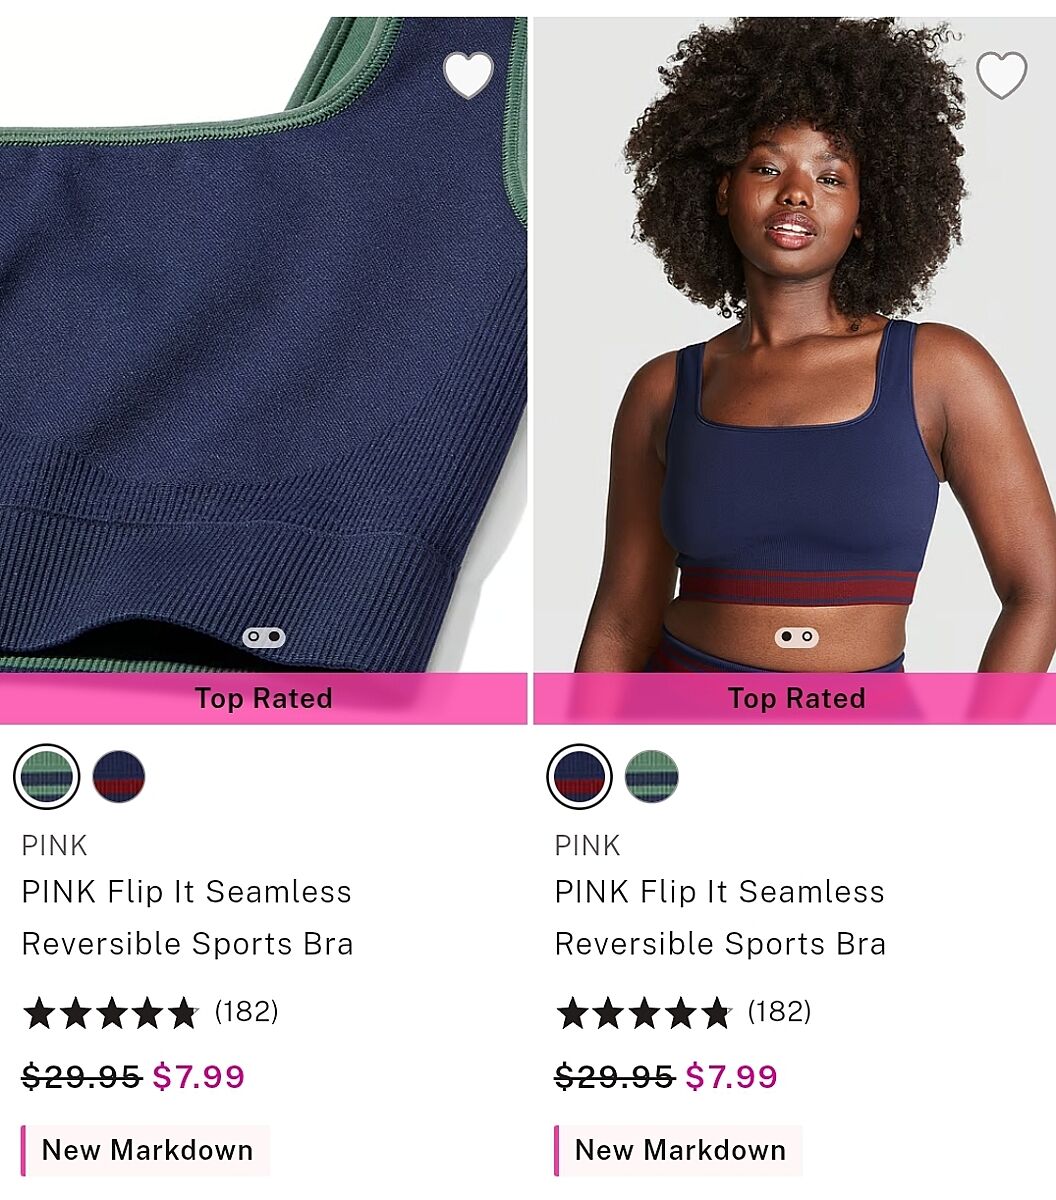Click right product $7.99 sale price
The image size is (1056, 1200).
point(732,1077)
